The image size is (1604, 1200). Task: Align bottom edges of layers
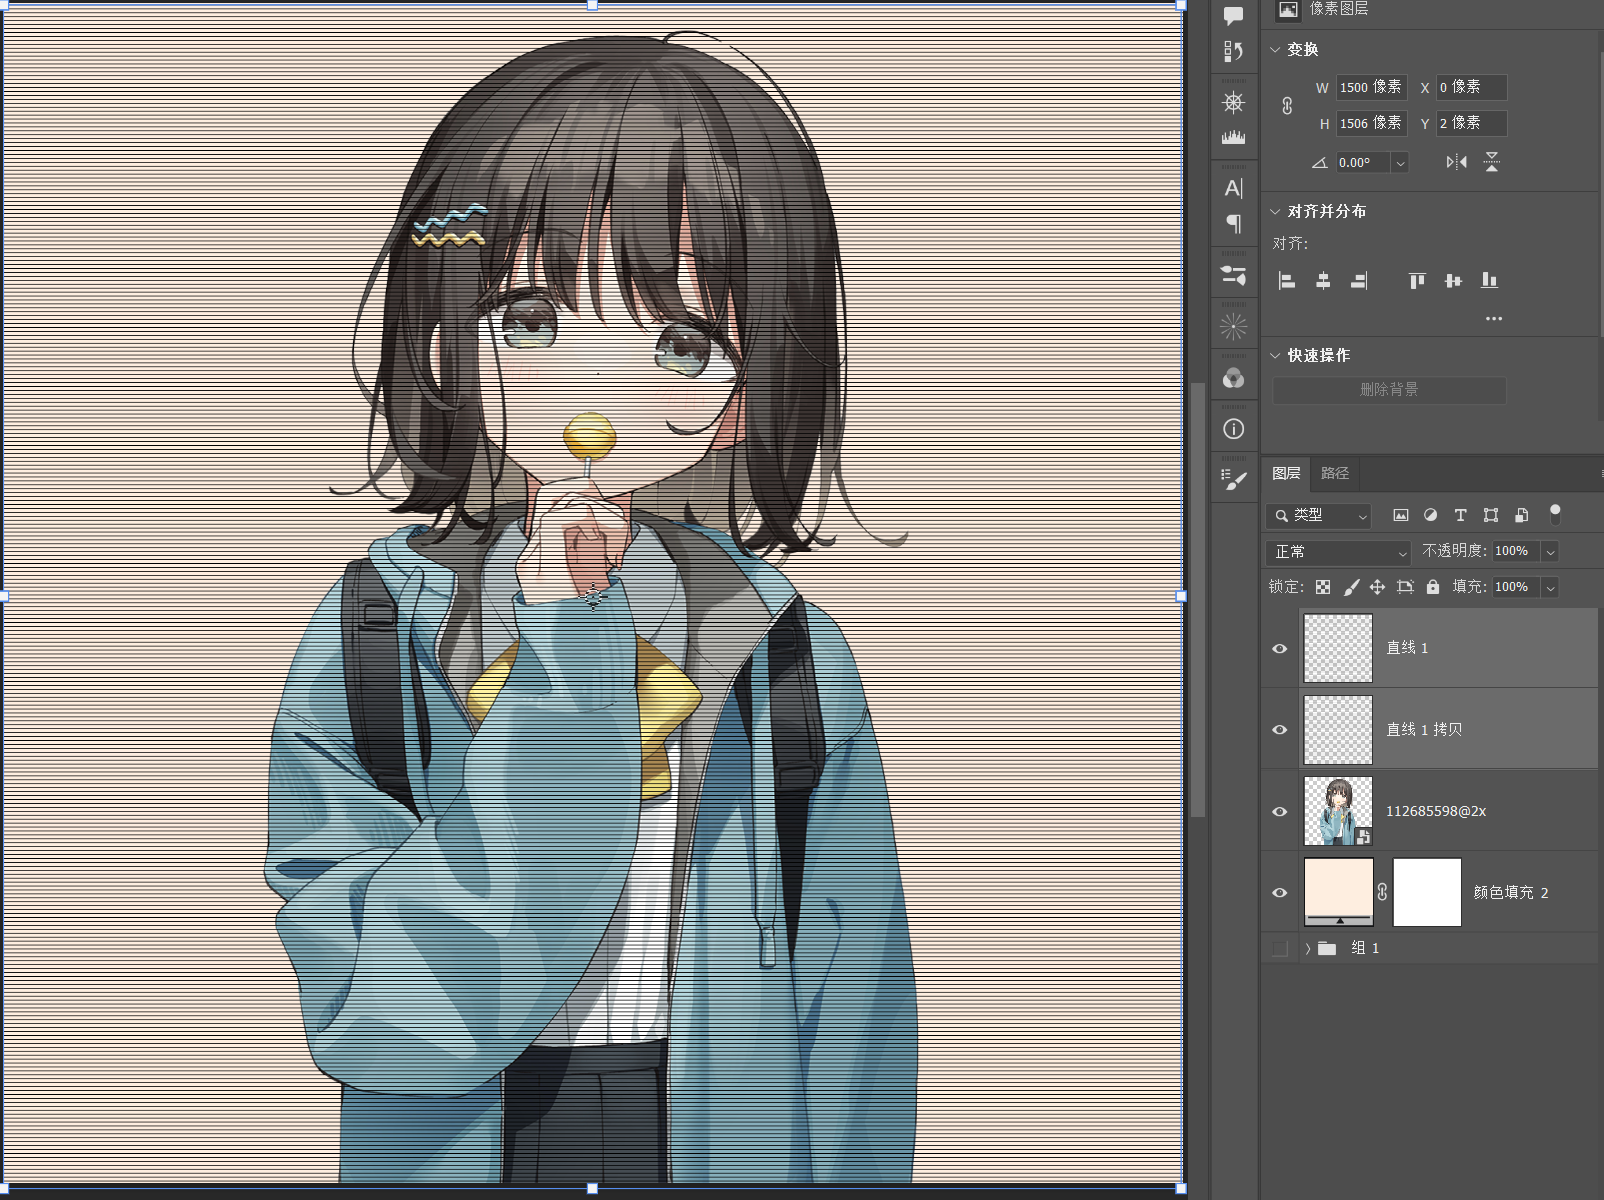1489,280
